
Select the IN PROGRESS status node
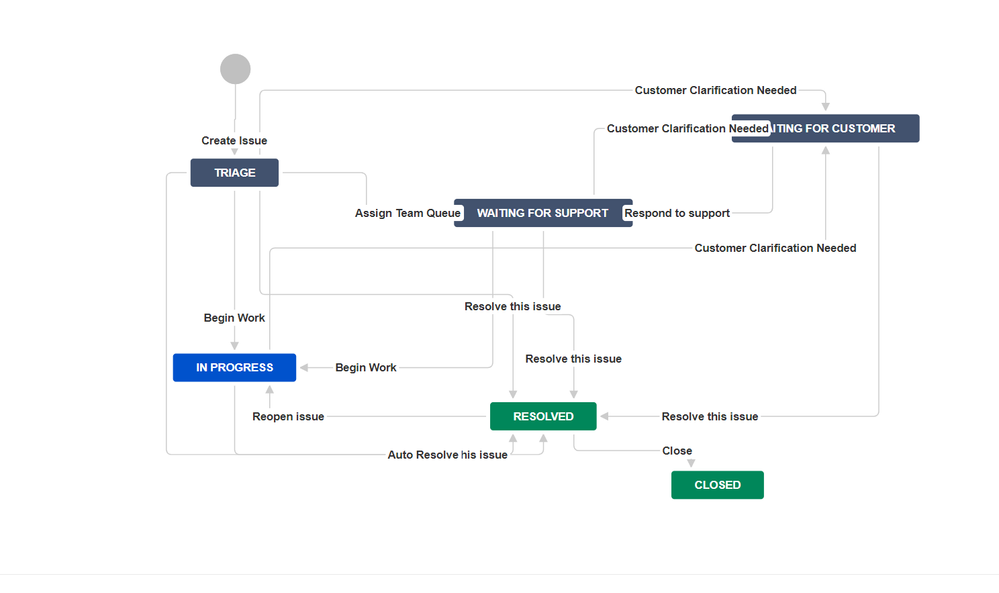[234, 367]
